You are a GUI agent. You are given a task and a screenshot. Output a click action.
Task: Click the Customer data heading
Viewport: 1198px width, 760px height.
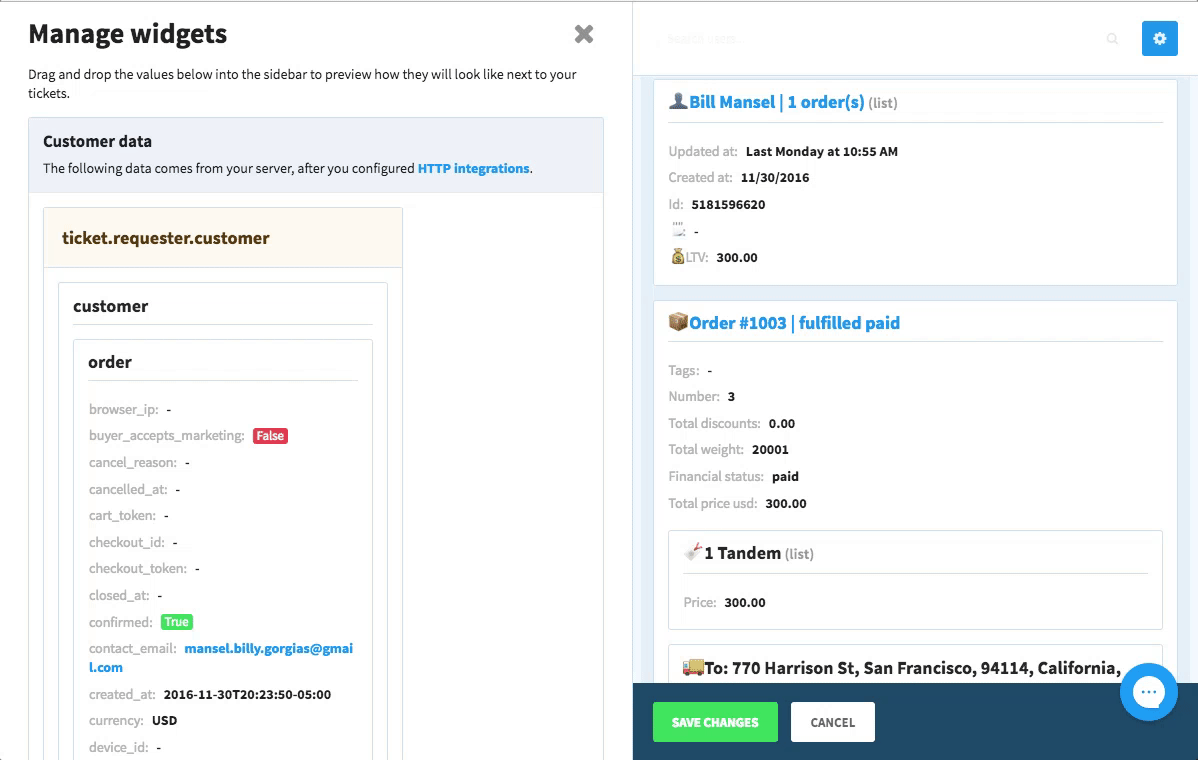[97, 141]
